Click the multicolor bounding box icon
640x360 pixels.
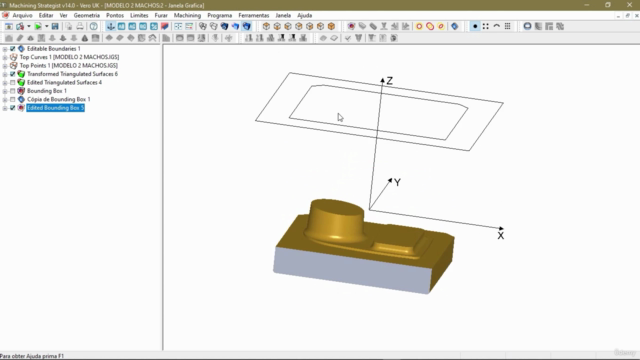pos(351,27)
